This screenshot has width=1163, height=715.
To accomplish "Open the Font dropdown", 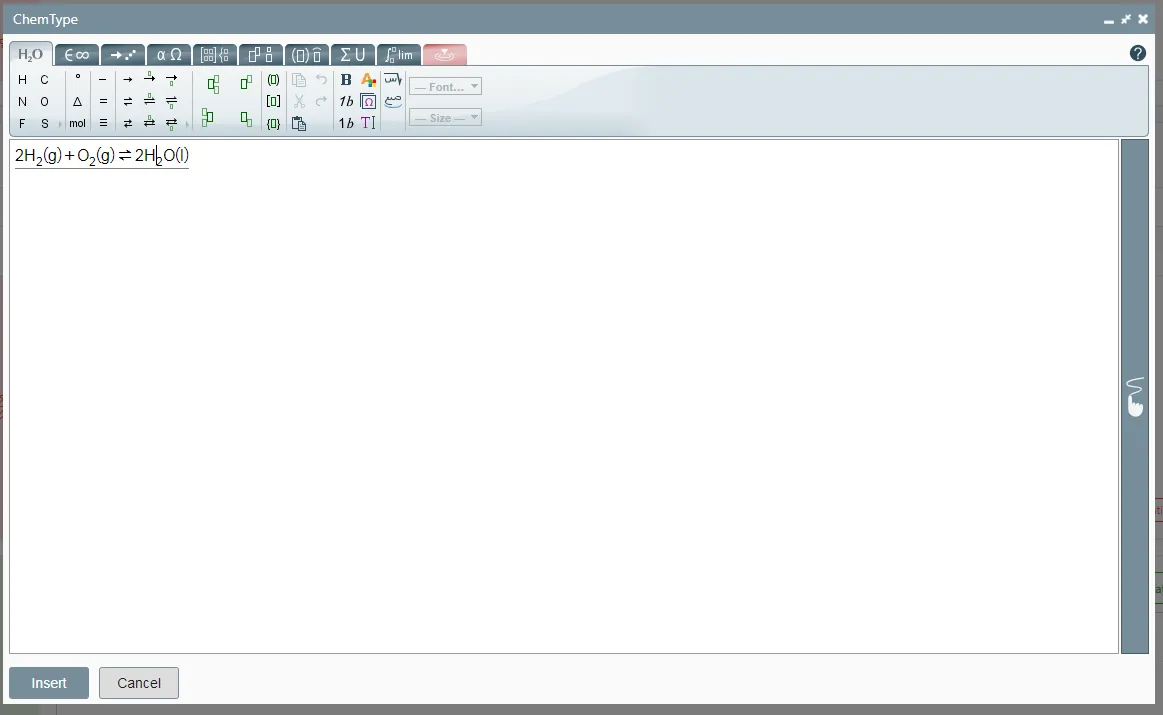I will click(445, 87).
